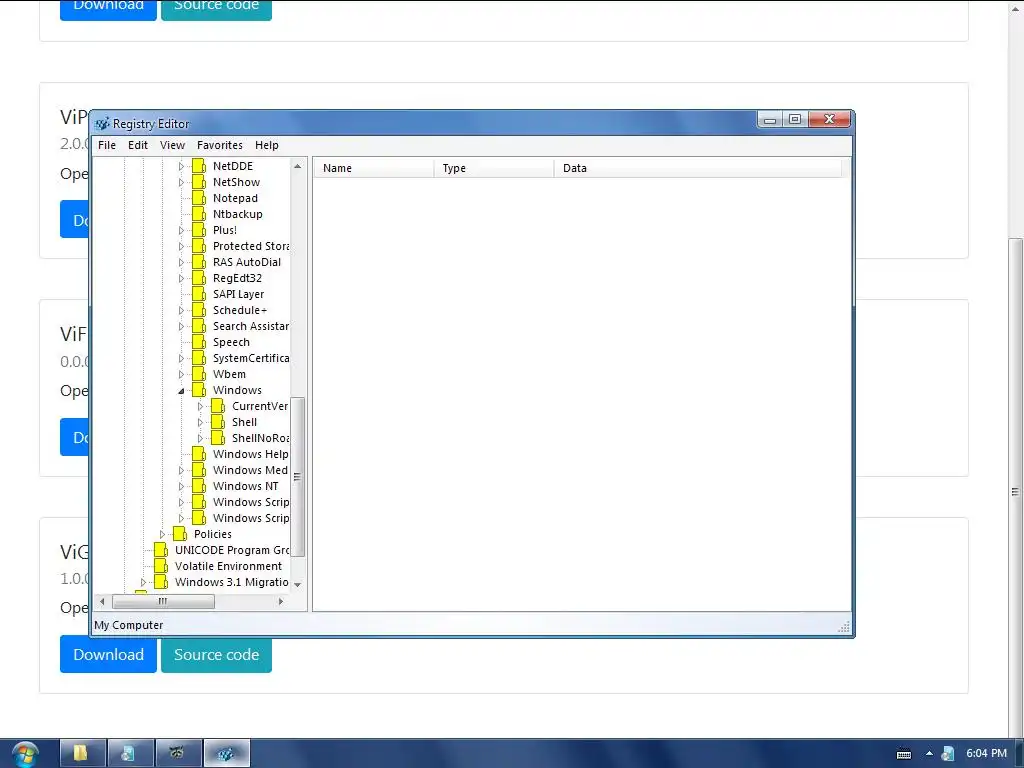Click the UNICODE Program Groups folder icon
1024x768 pixels.
click(x=161, y=550)
